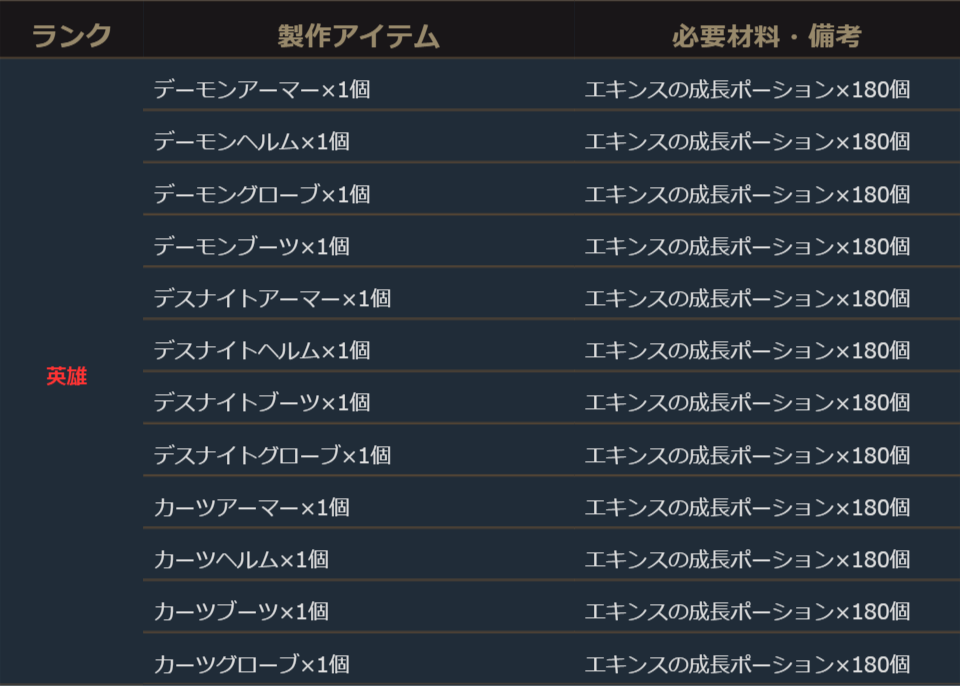This screenshot has width=960, height=686.
Task: Click the required material cell for デーモンアーマー
Action: click(x=747, y=89)
